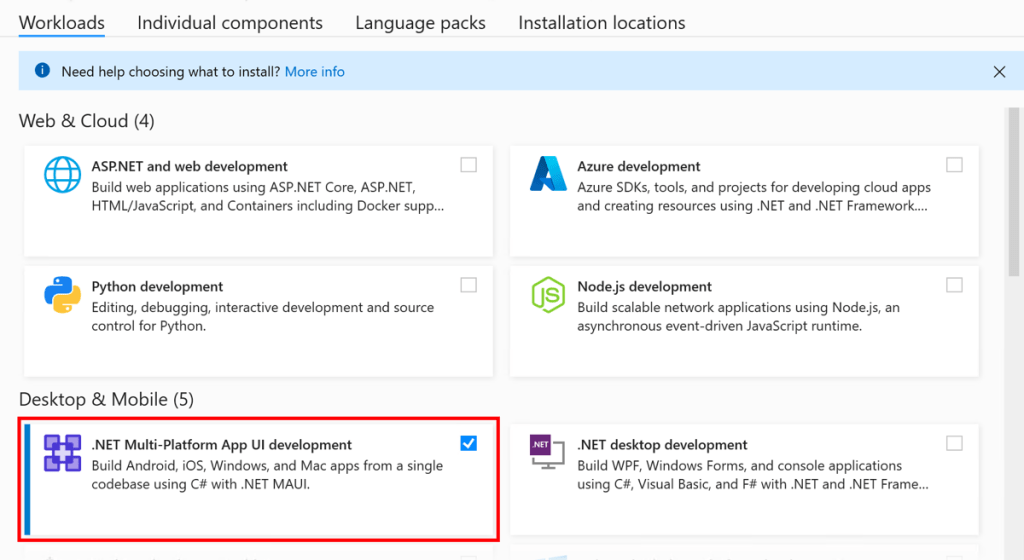Image resolution: width=1024 pixels, height=560 pixels.
Task: Tick the Python development checkbox
Action: click(x=468, y=285)
